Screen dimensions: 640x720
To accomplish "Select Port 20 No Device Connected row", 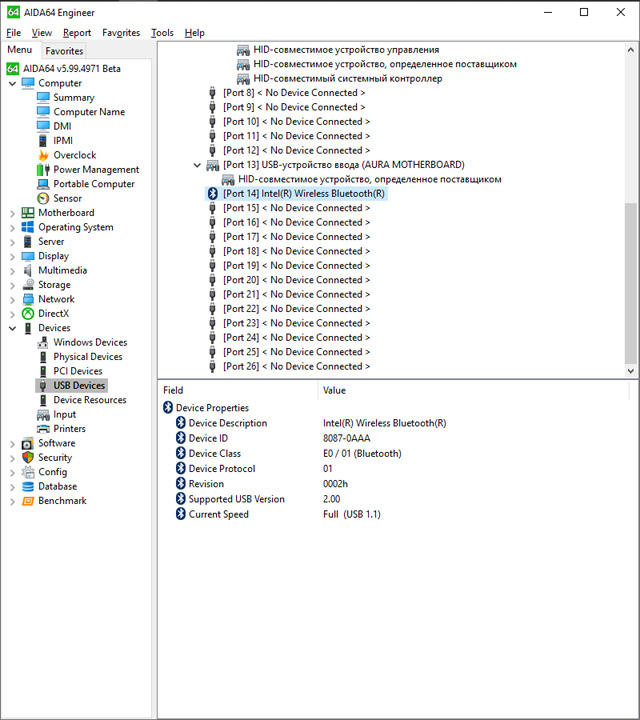I will (x=296, y=280).
